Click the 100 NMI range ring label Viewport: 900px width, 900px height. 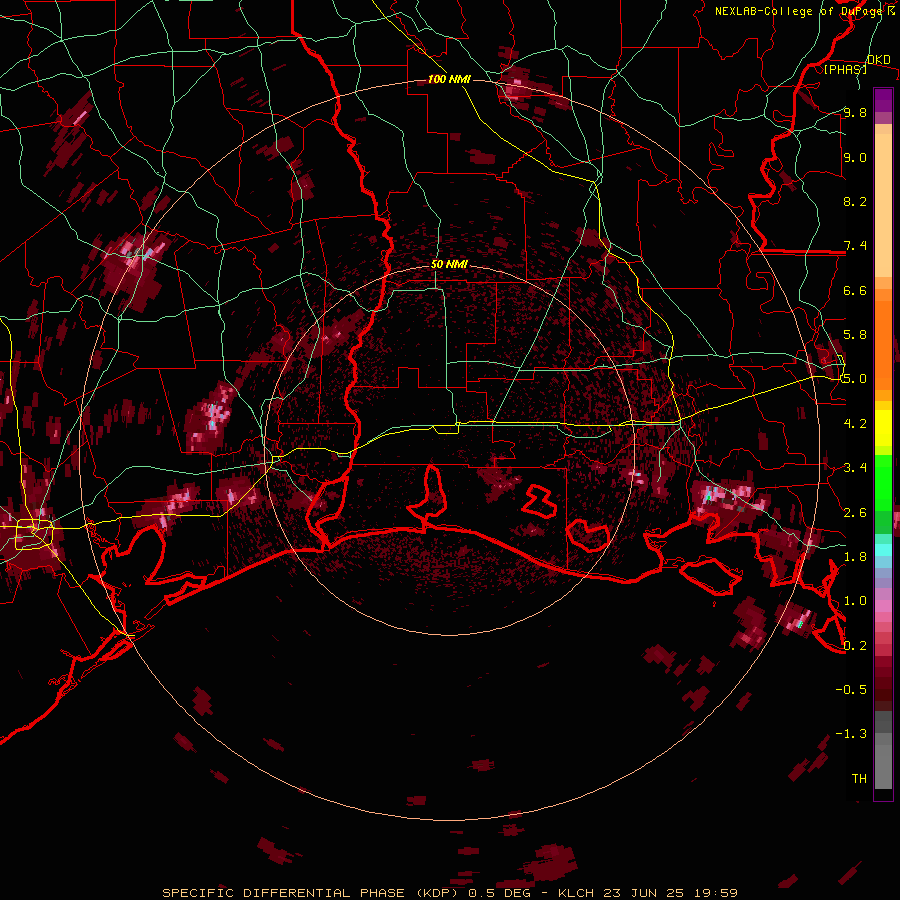pos(449,79)
